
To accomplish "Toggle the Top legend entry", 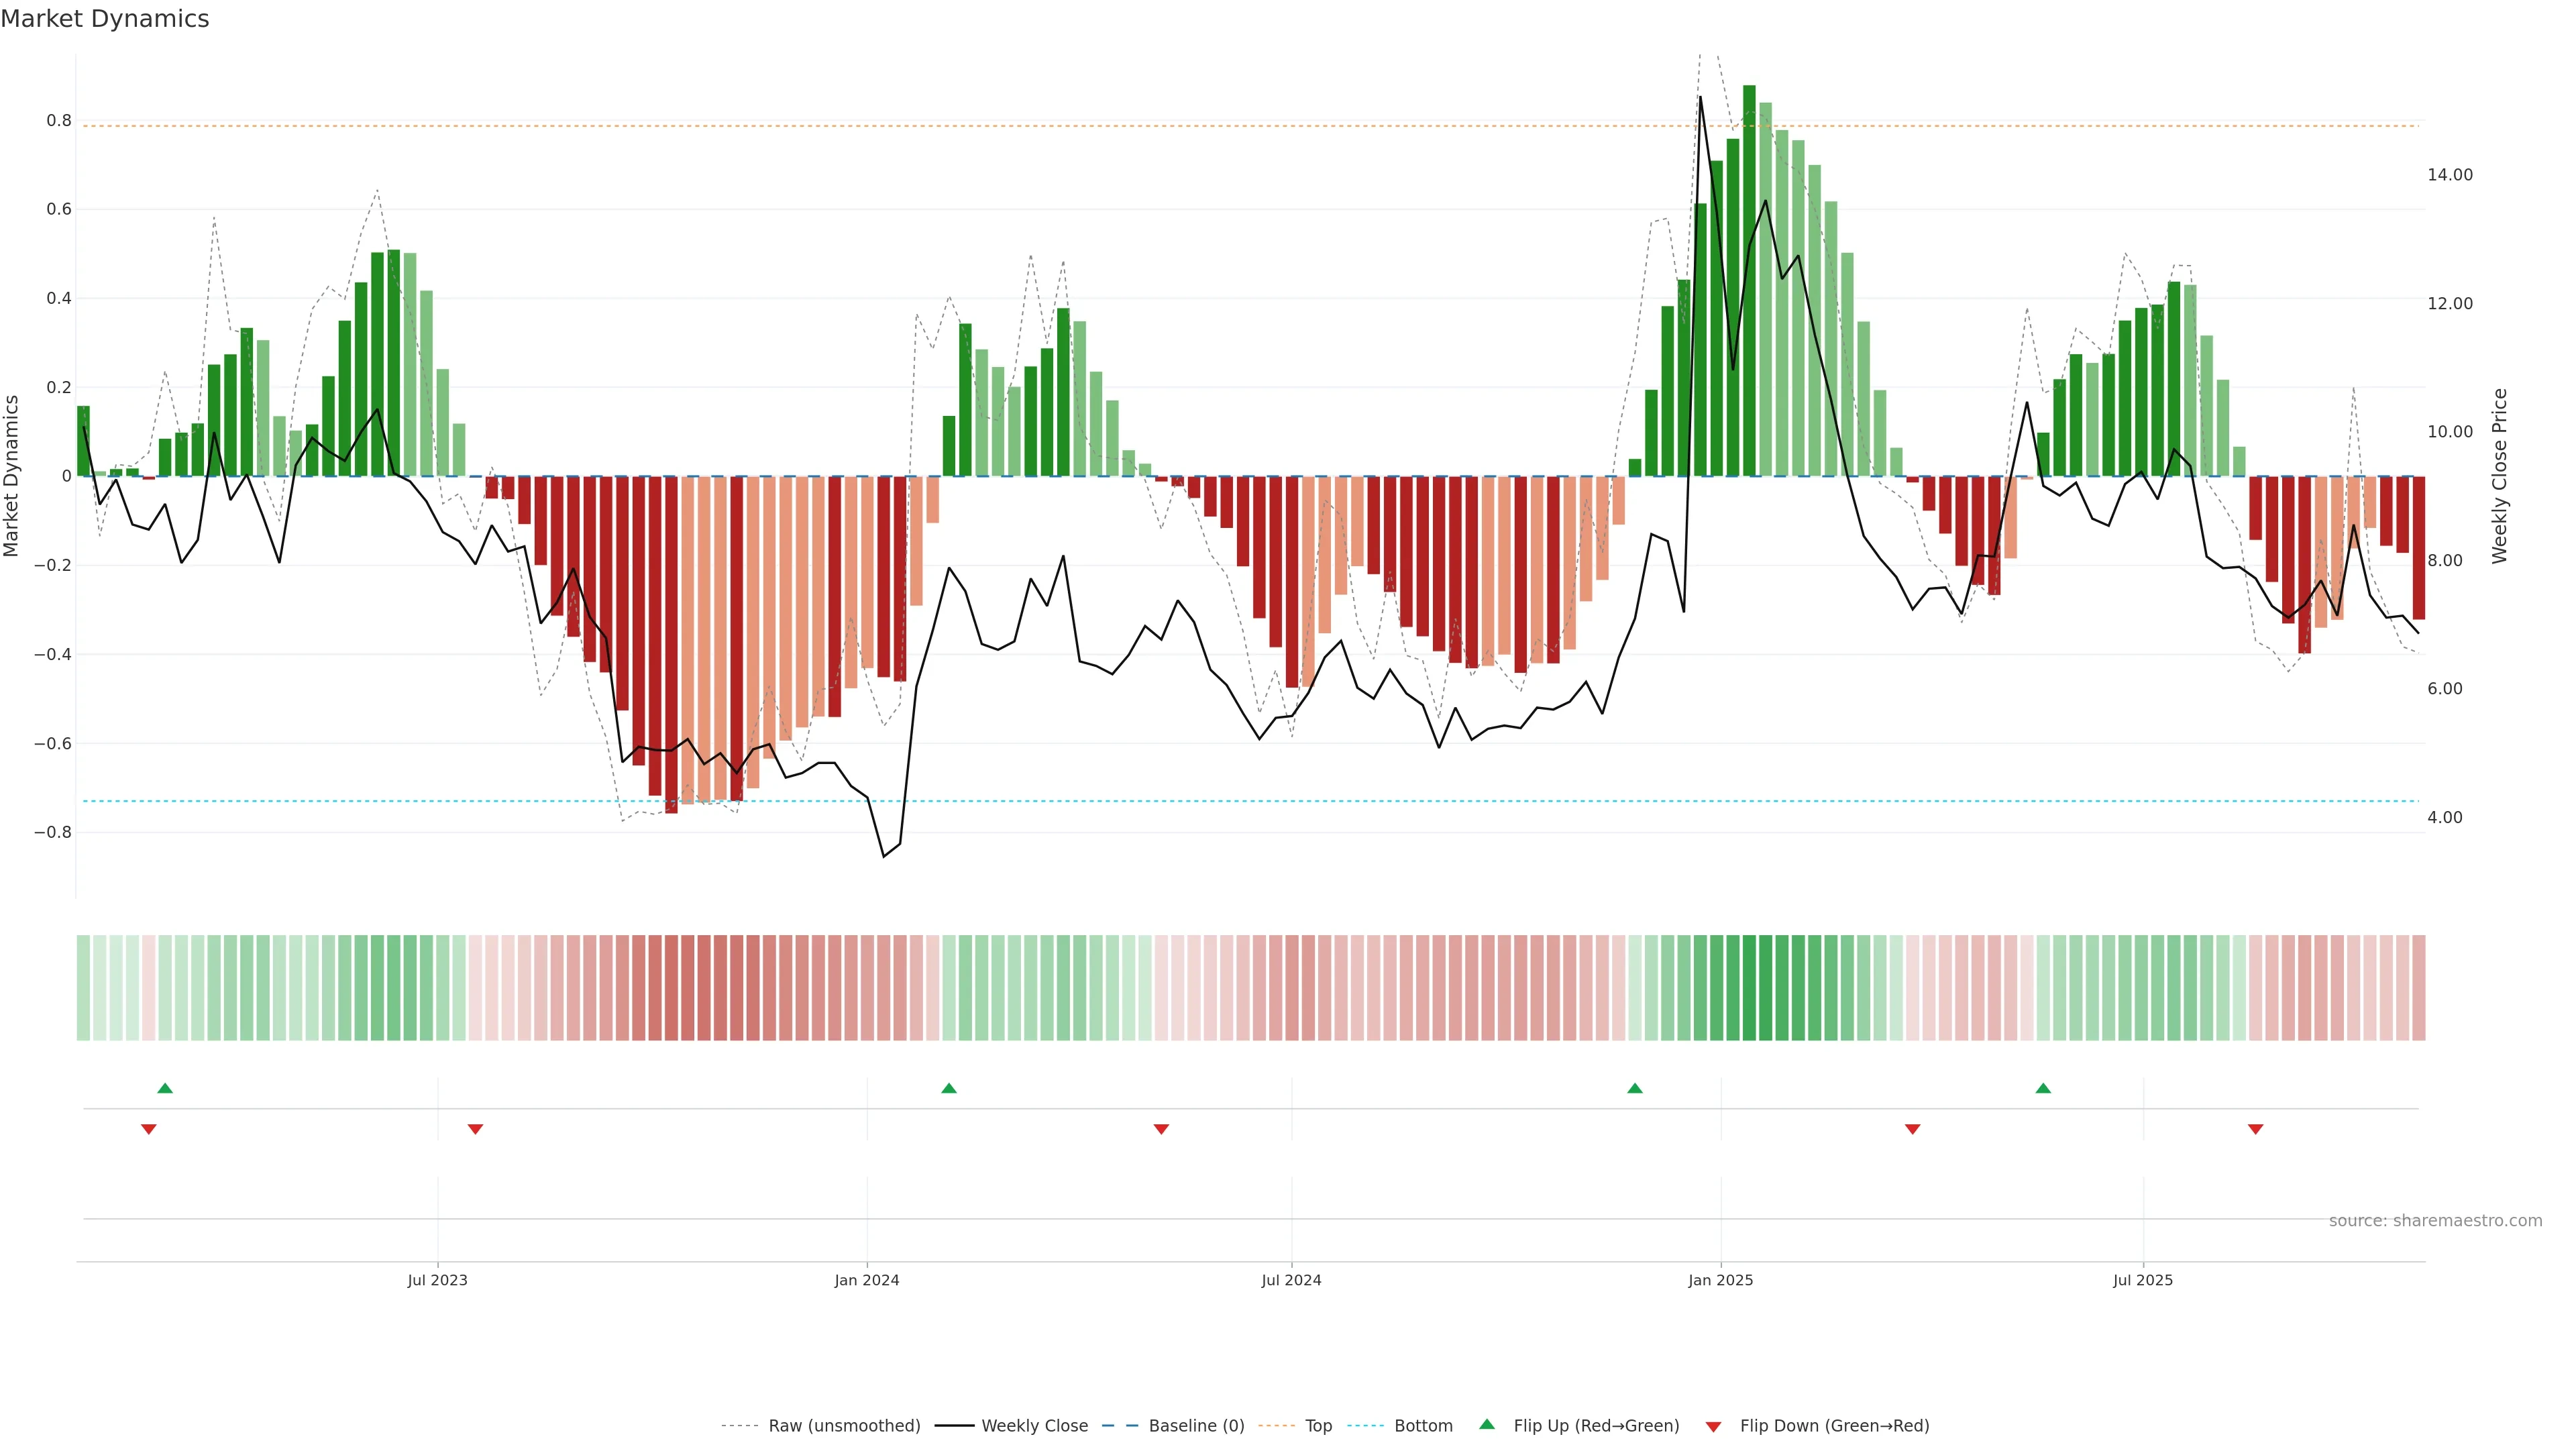I will tap(1318, 1426).
